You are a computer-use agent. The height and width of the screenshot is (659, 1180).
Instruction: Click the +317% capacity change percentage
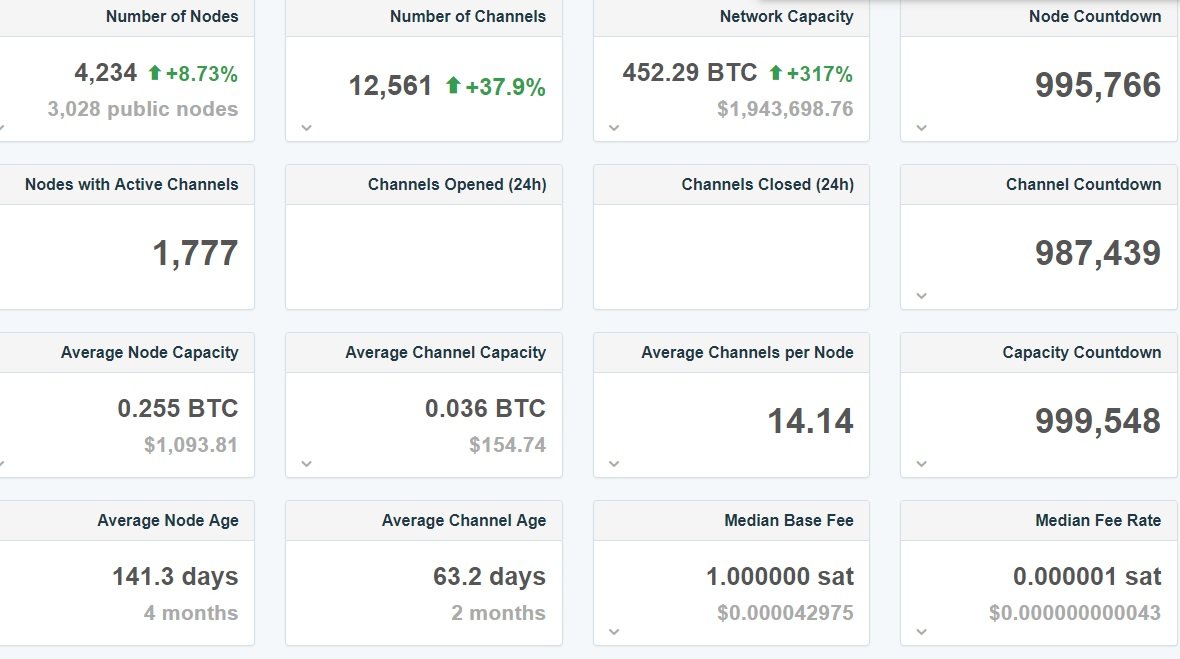click(820, 73)
